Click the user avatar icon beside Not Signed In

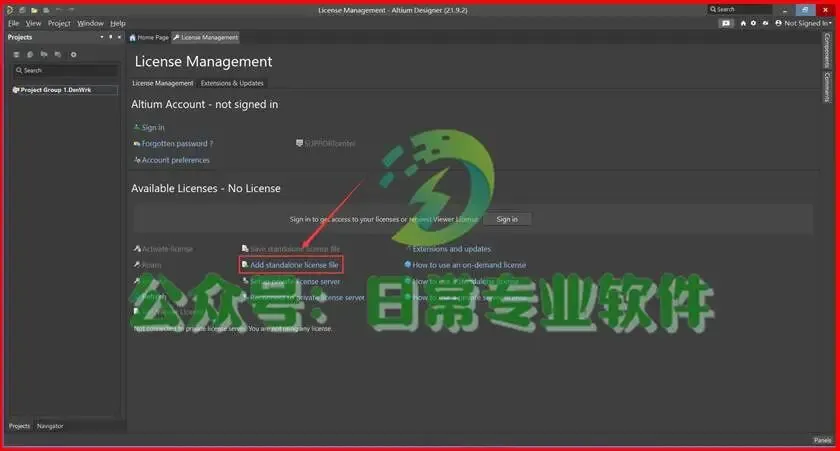778,23
